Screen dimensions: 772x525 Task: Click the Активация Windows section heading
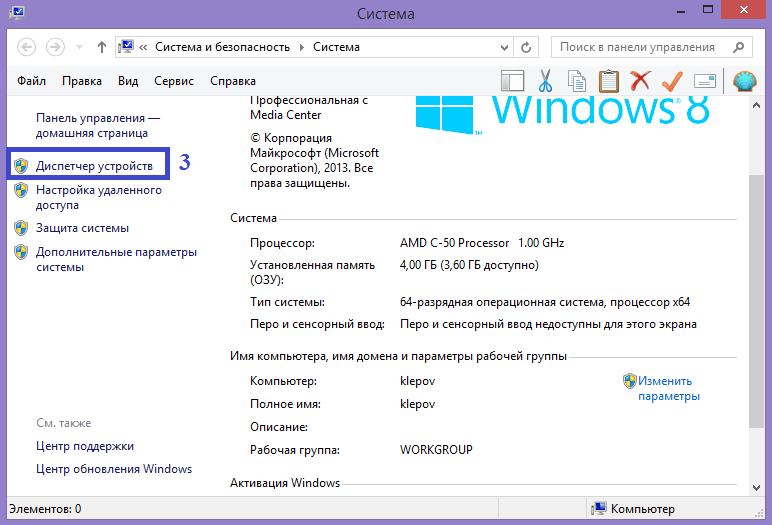click(285, 483)
